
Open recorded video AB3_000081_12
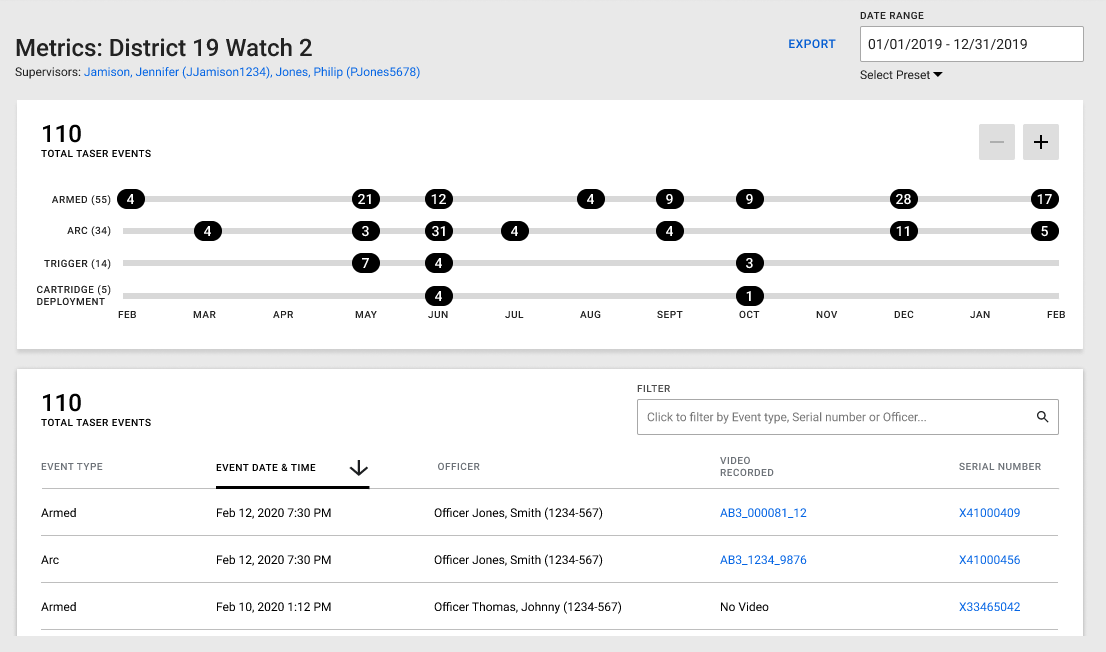[763, 512]
